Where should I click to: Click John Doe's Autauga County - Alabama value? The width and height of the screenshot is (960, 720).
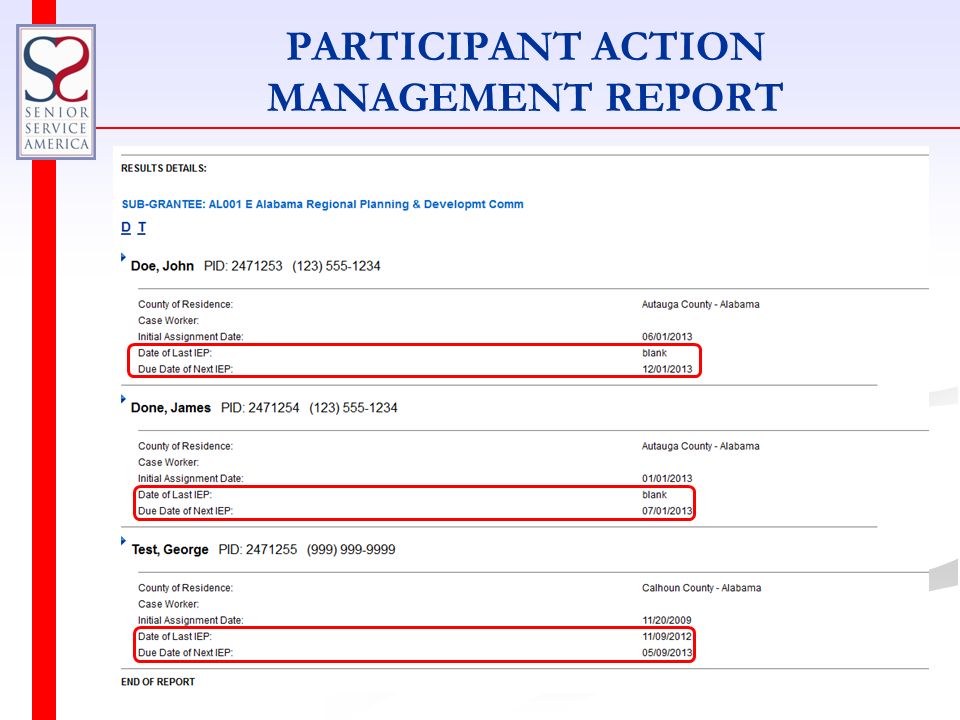tap(700, 304)
